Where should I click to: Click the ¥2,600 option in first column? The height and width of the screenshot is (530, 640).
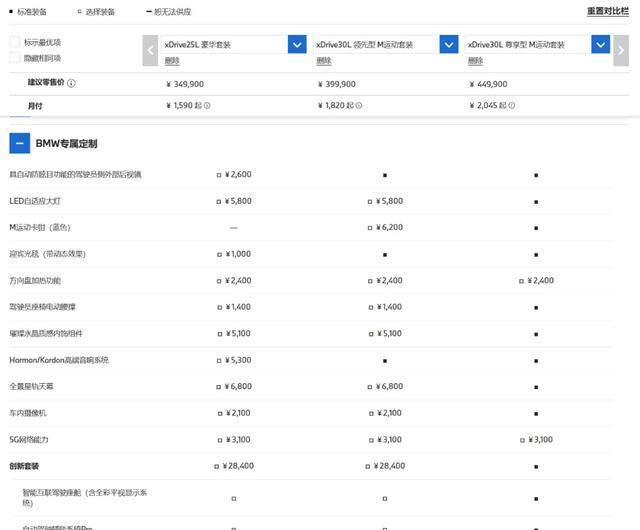(234, 174)
